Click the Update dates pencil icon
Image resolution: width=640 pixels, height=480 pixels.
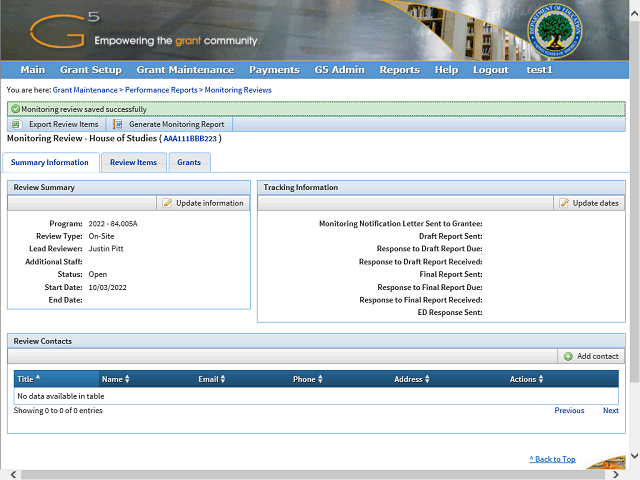[564, 203]
